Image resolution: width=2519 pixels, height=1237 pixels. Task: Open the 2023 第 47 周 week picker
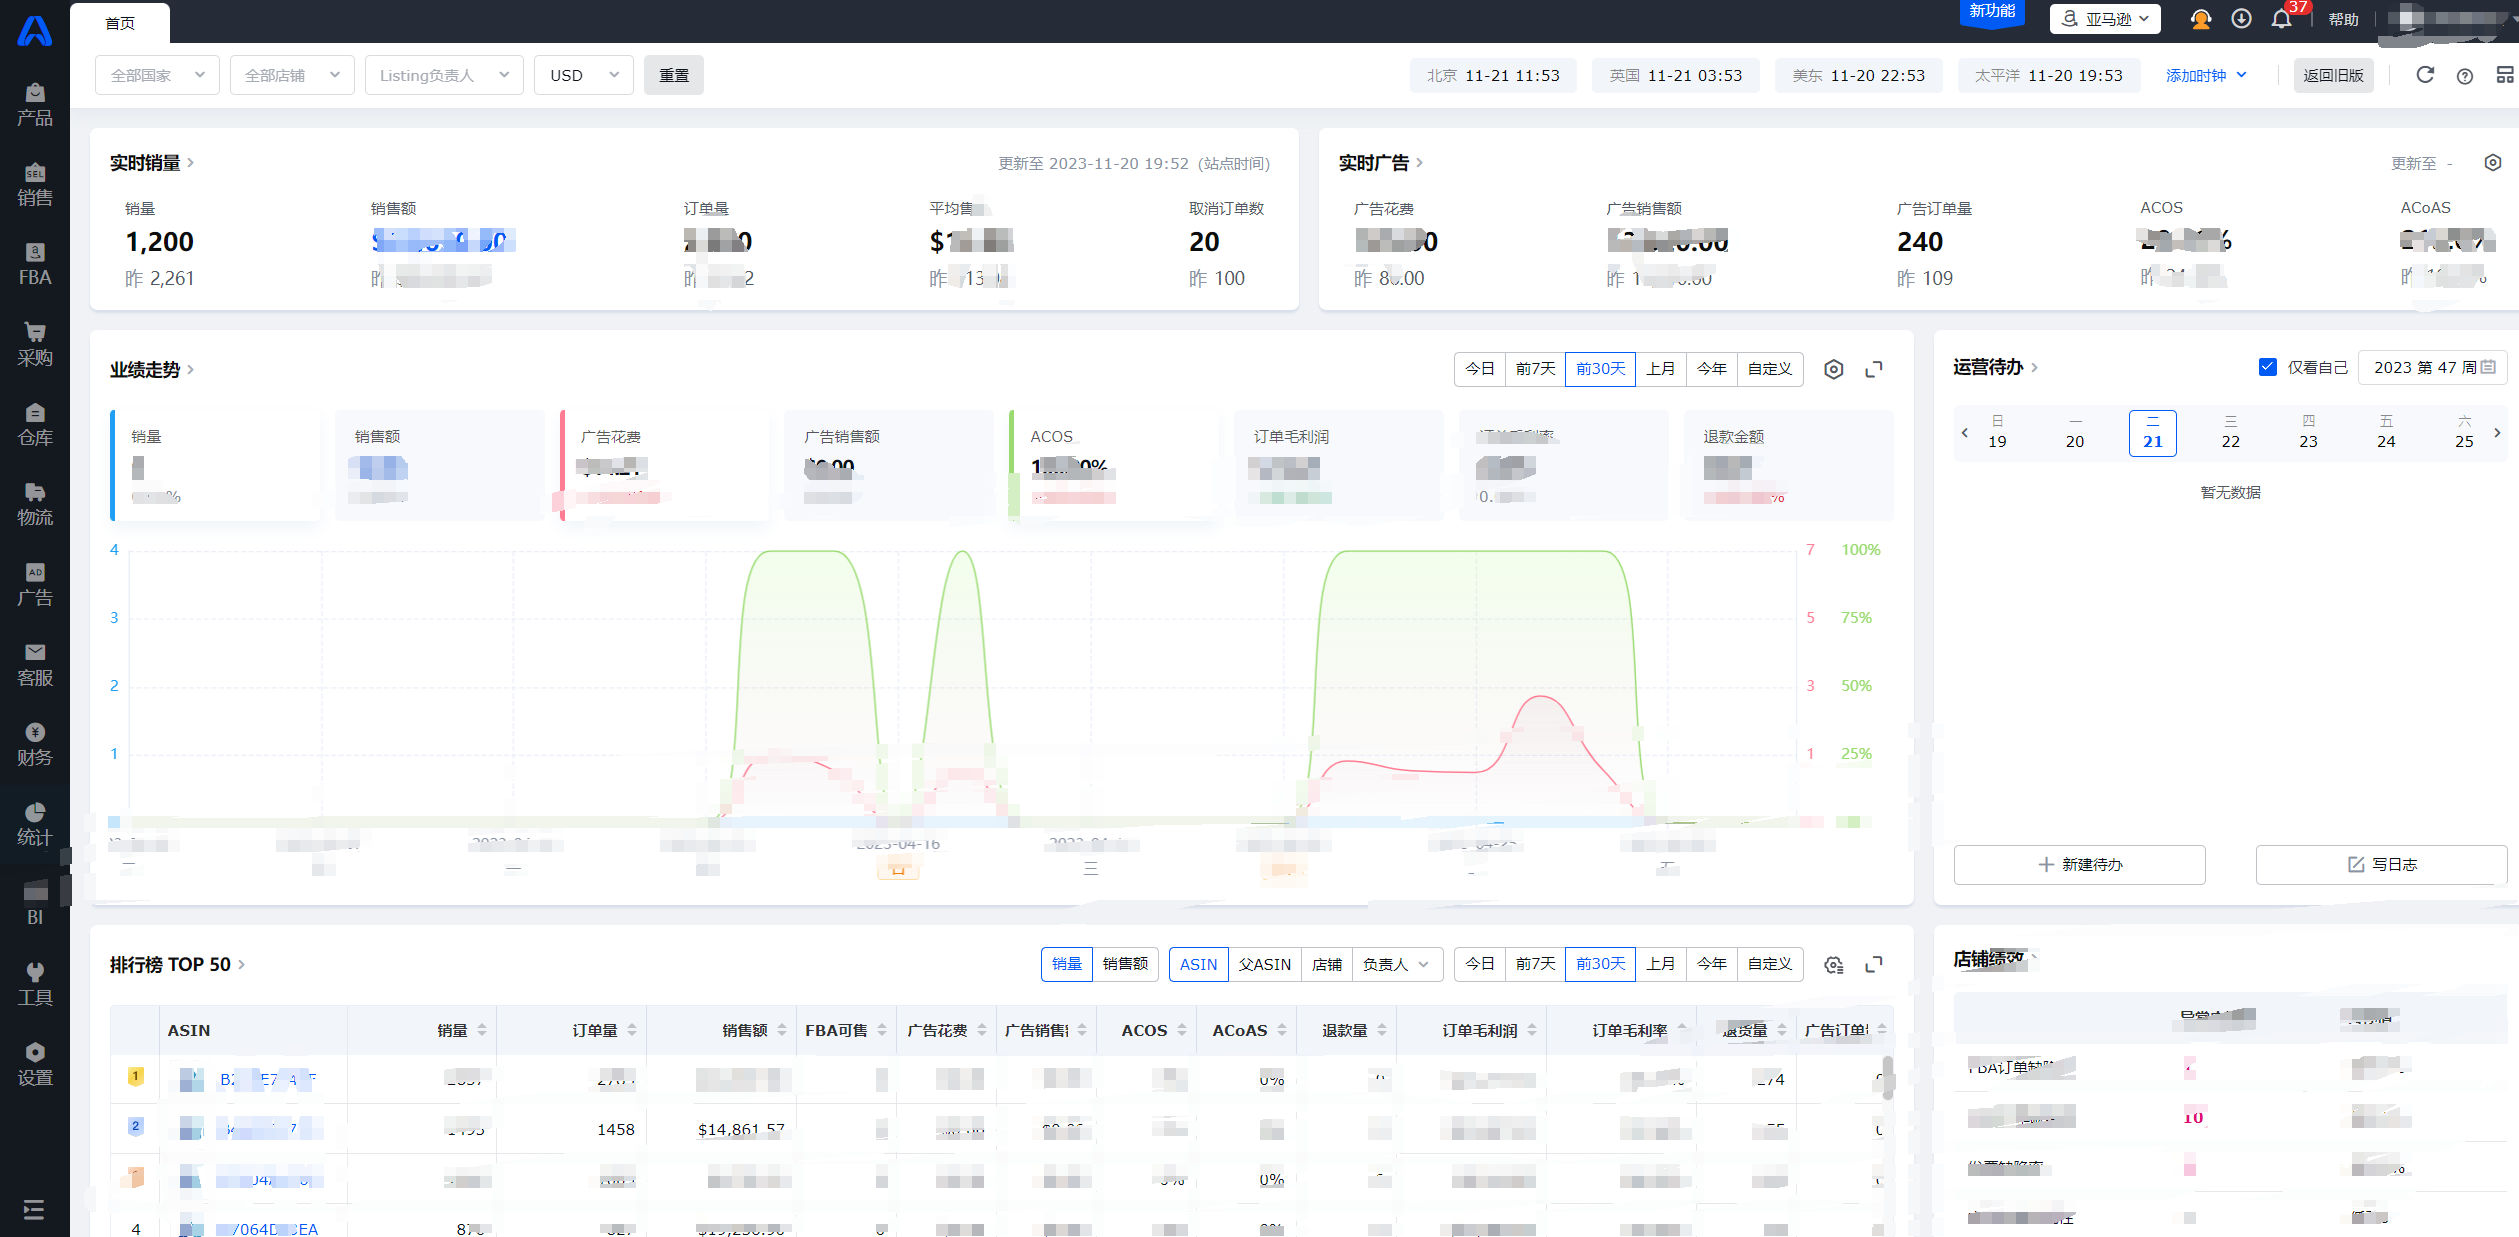point(2433,367)
